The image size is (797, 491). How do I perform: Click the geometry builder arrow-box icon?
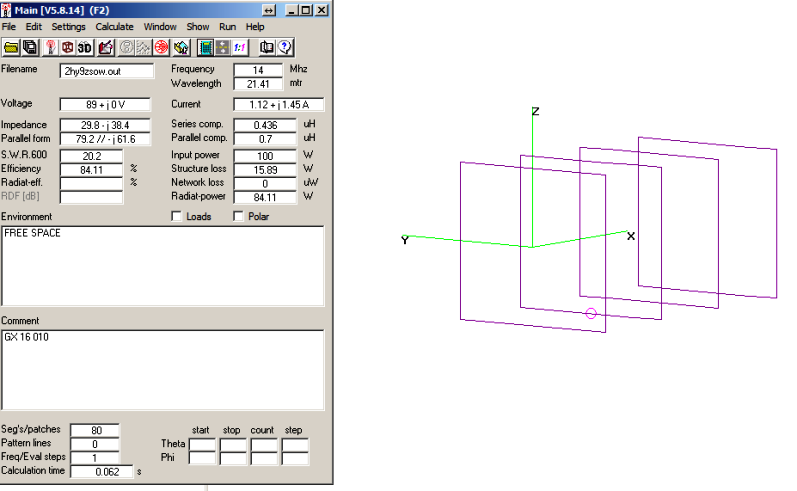click(181, 48)
